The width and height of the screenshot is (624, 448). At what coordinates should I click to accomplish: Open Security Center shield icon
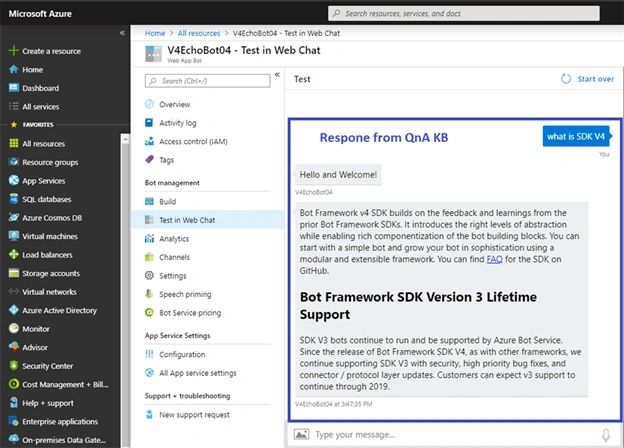pyautogui.click(x=14, y=365)
